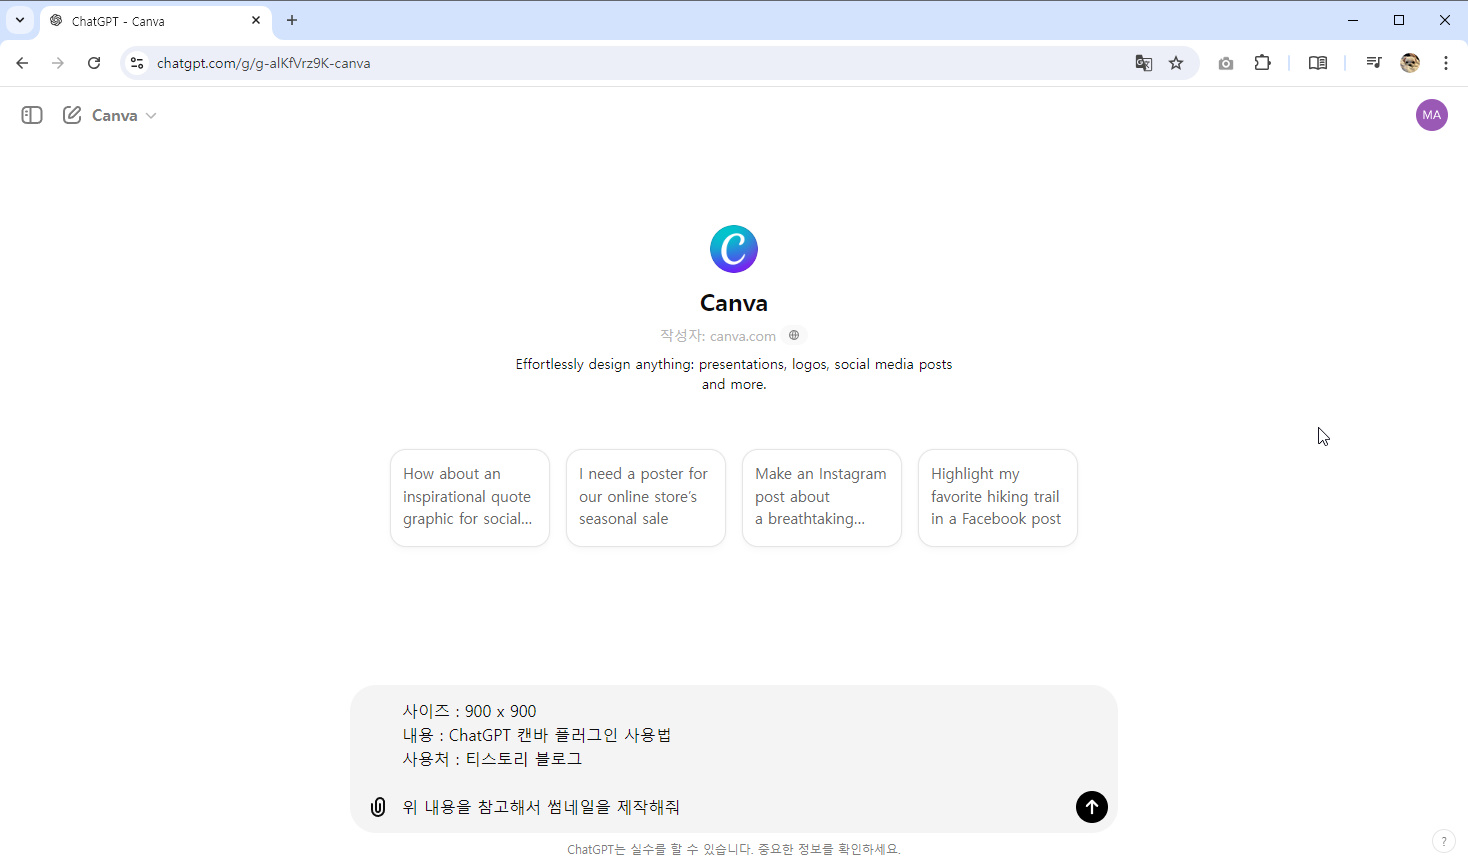
Task: Click the 'Effortlessly design anything' description text
Action: (734, 374)
